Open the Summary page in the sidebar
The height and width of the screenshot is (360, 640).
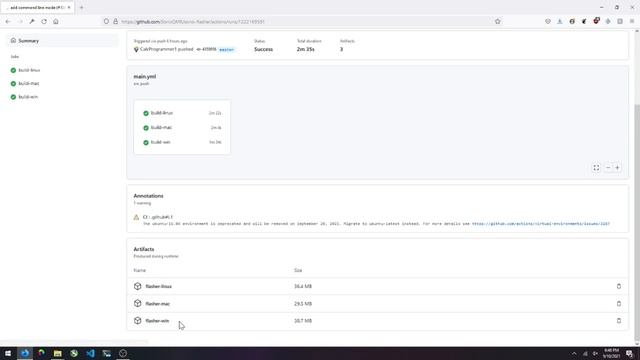pyautogui.click(x=62, y=41)
